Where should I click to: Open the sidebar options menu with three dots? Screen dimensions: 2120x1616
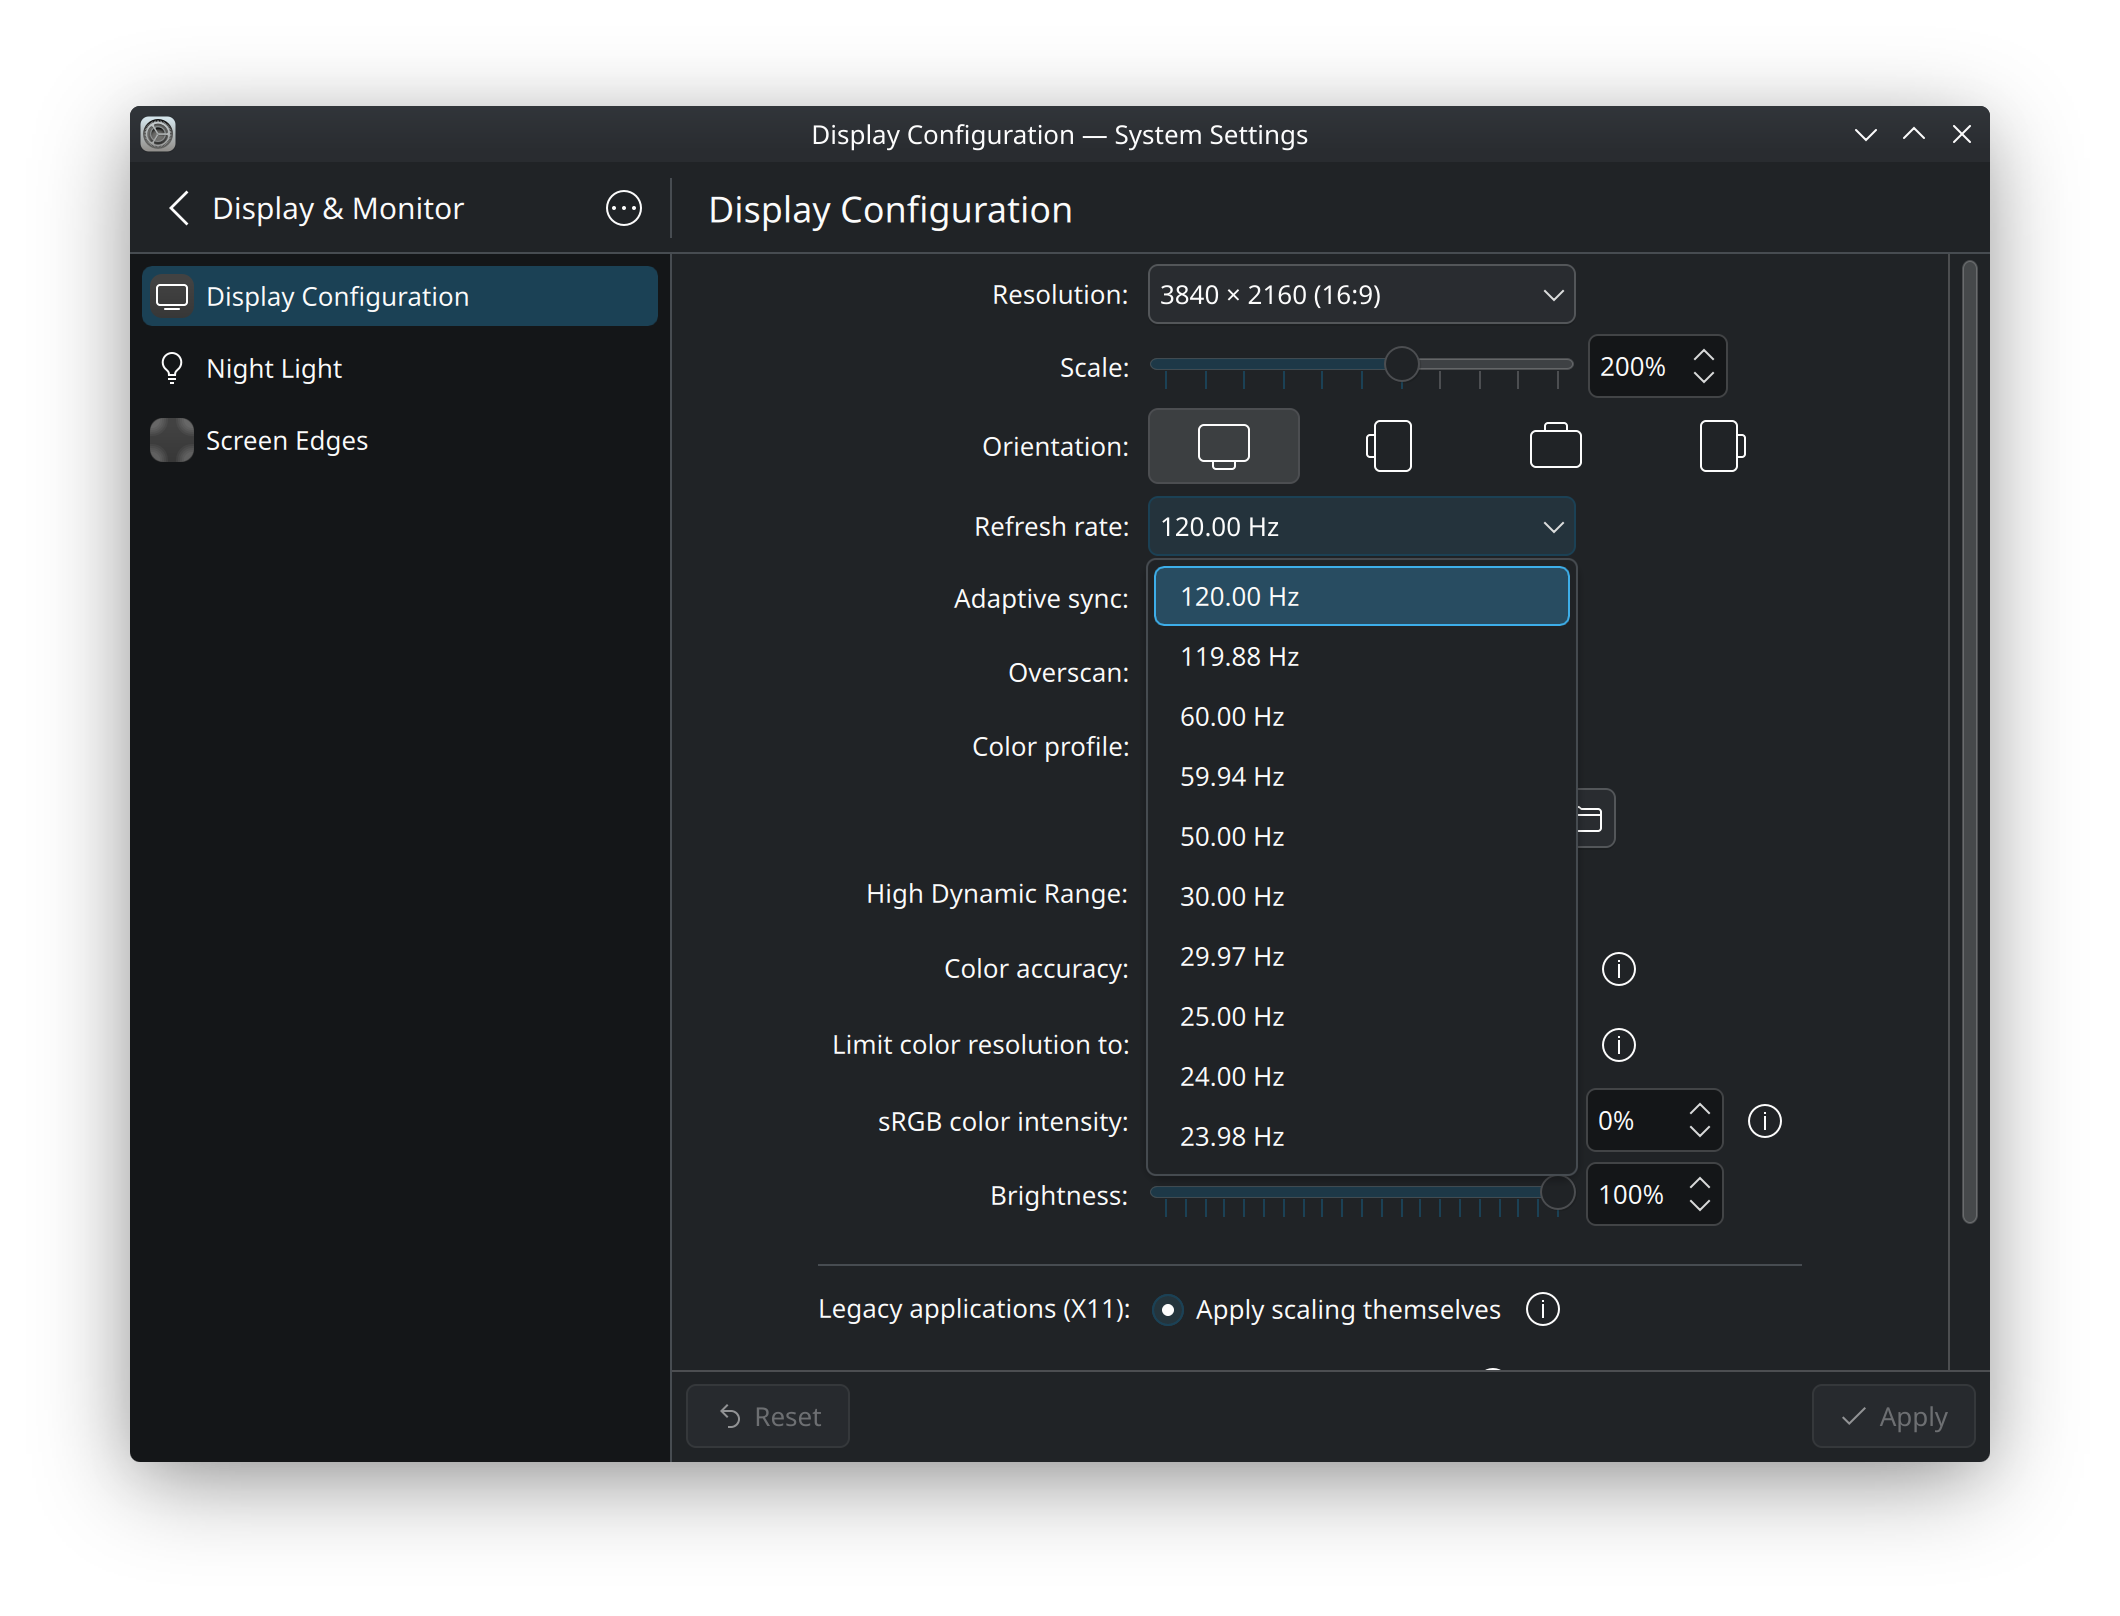pyautogui.click(x=624, y=208)
